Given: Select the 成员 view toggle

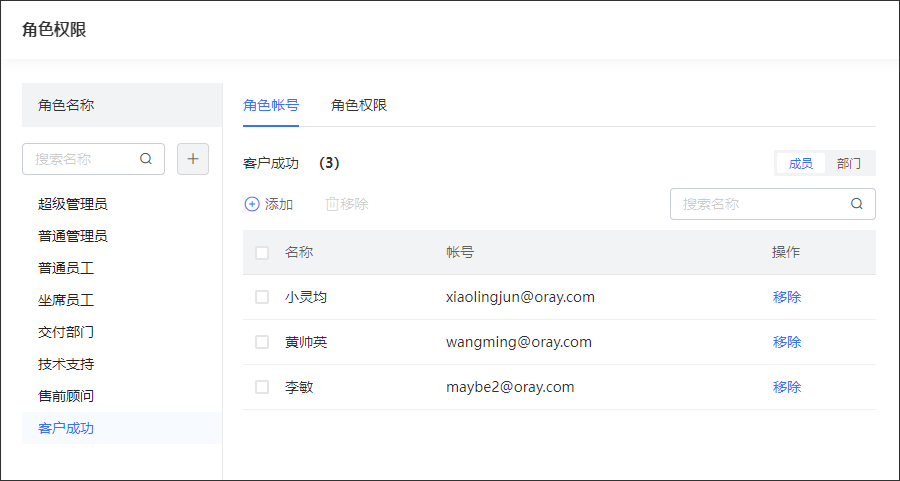Looking at the screenshot, I should [x=801, y=164].
